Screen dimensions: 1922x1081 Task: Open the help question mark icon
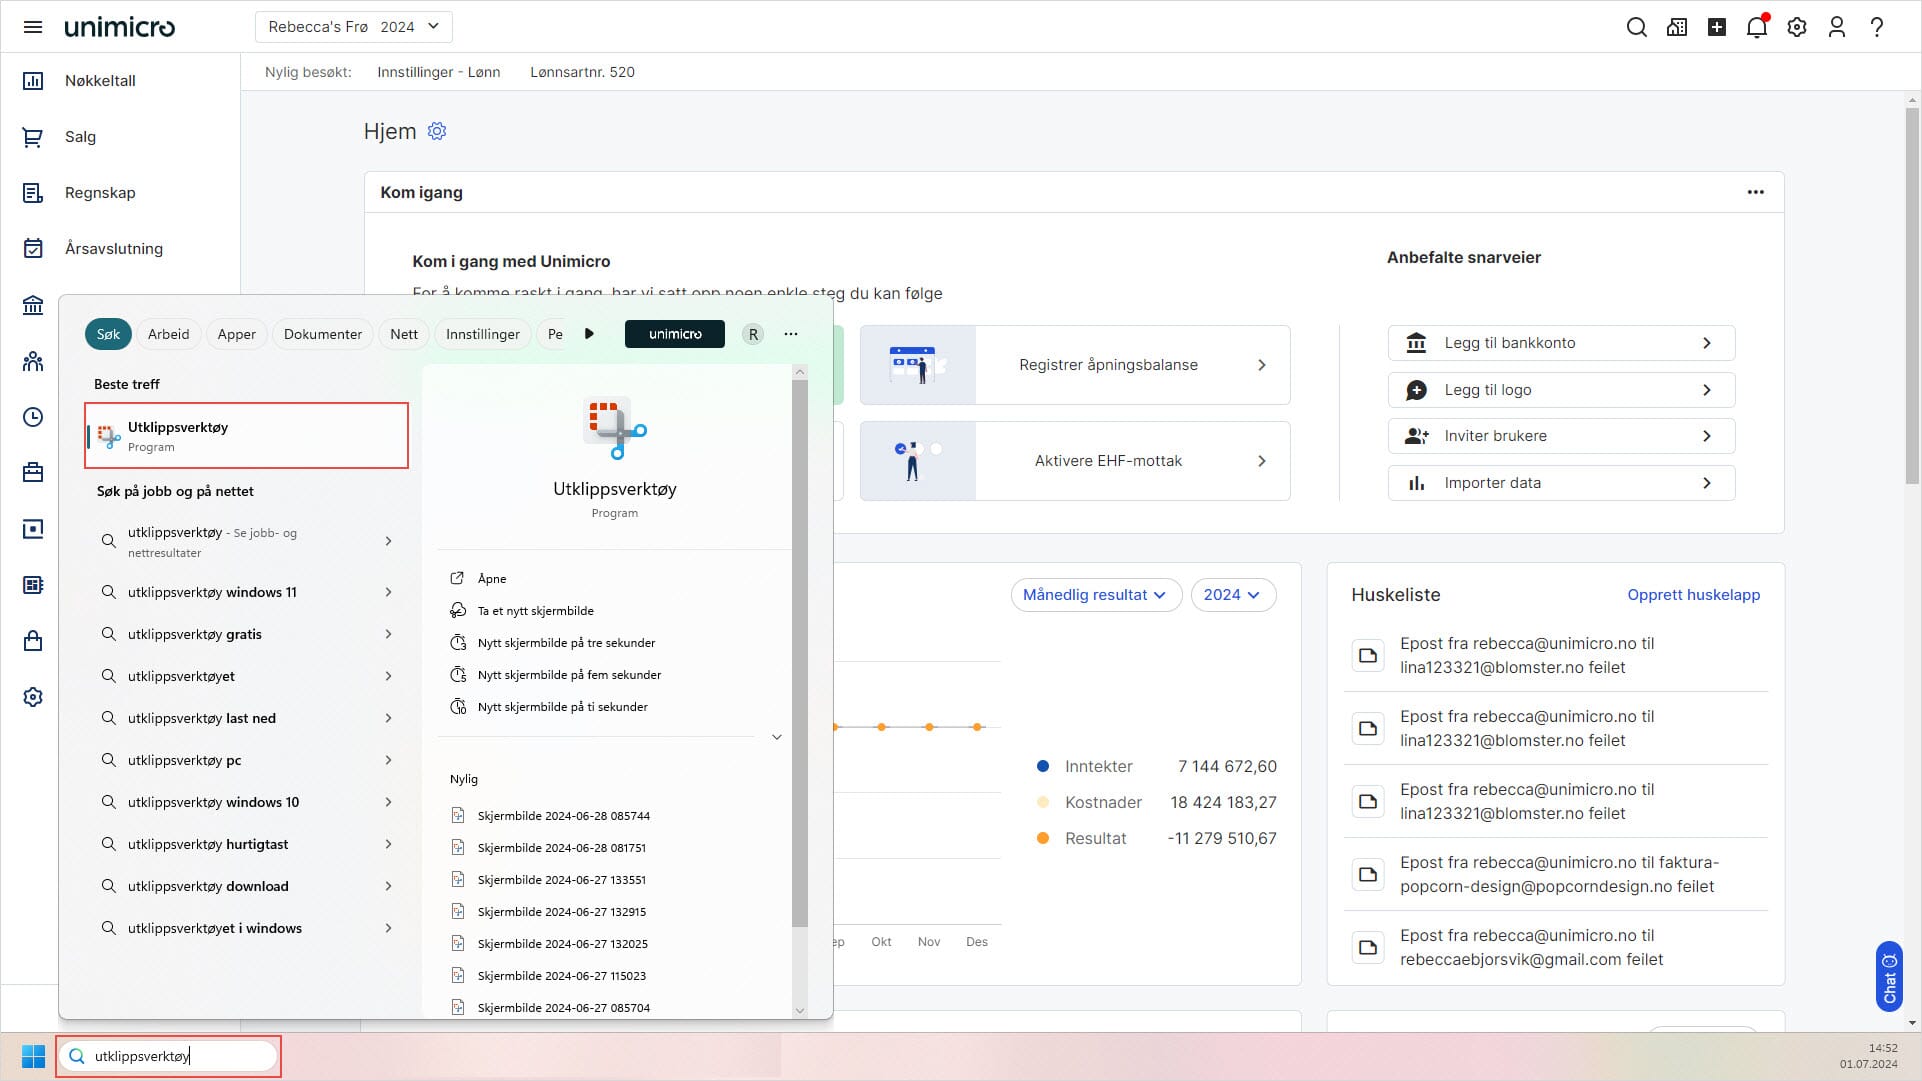pyautogui.click(x=1876, y=27)
